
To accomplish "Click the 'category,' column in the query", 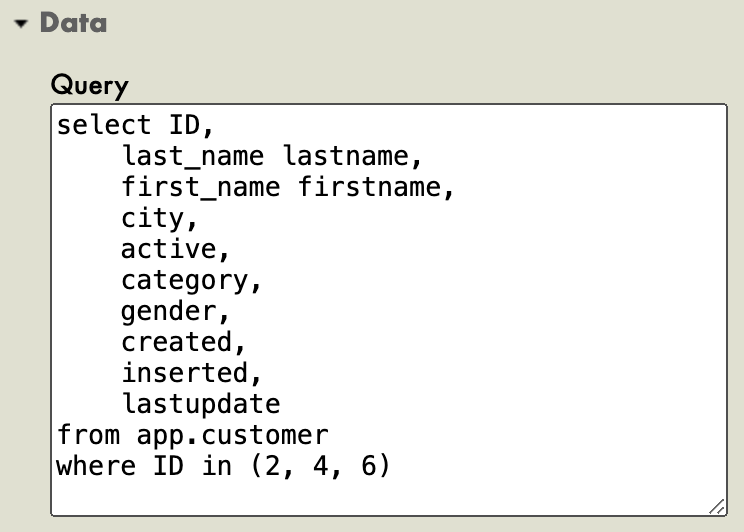I will (192, 280).
